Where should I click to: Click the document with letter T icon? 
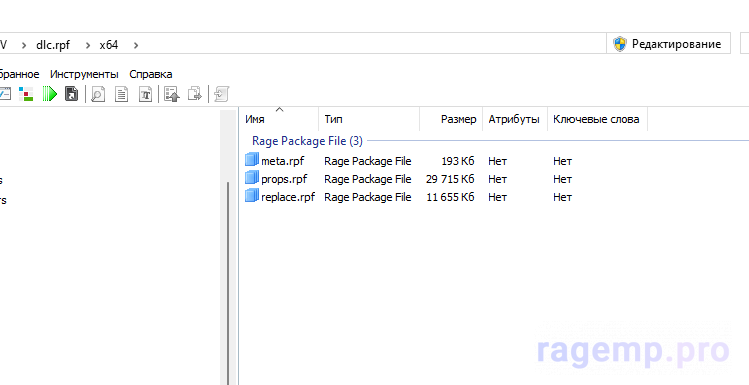[x=146, y=94]
